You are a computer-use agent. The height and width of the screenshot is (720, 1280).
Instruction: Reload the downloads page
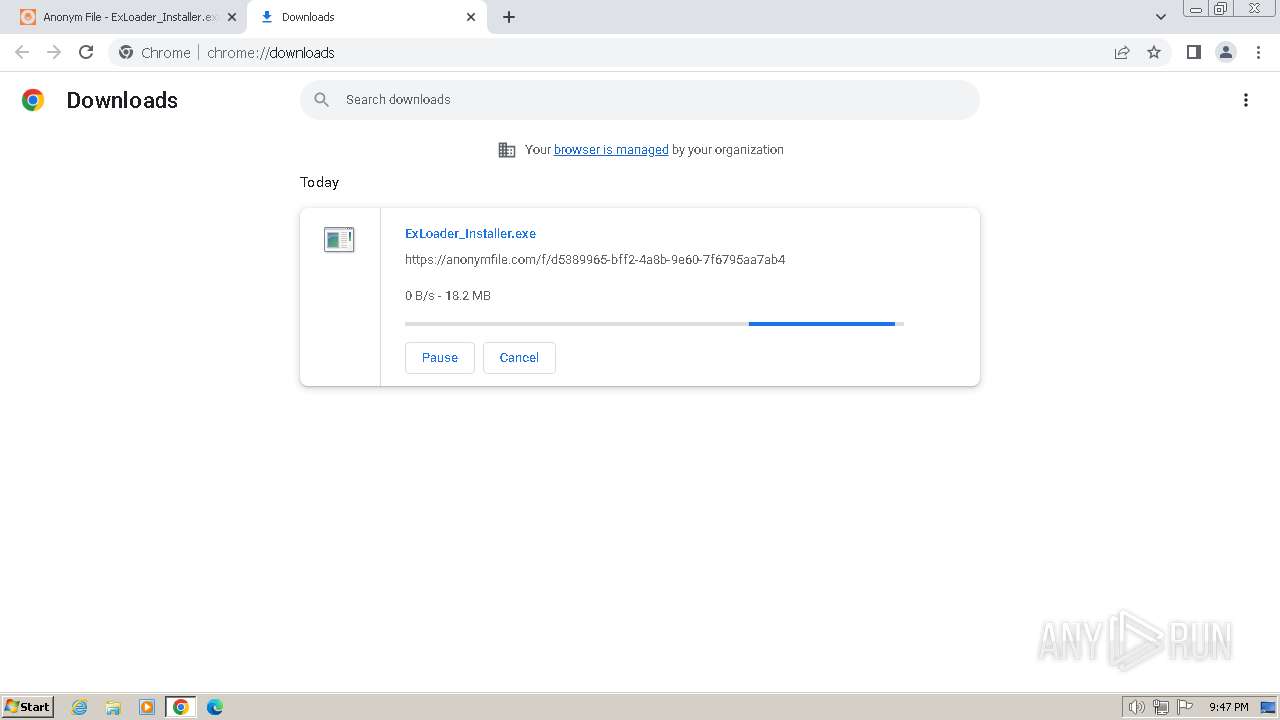pyautogui.click(x=86, y=52)
